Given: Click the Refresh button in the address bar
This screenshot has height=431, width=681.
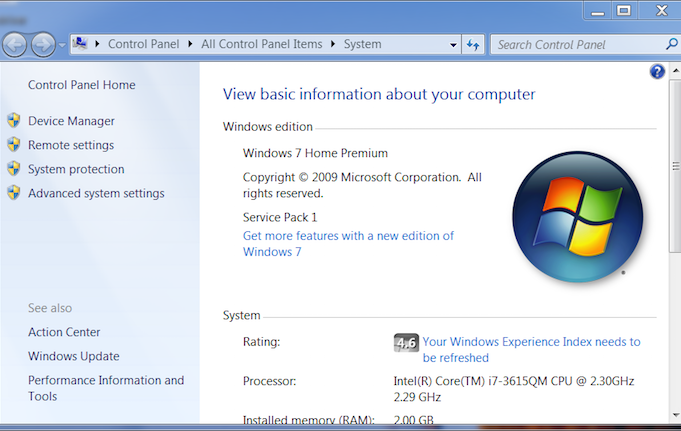Looking at the screenshot, I should pos(473,44).
